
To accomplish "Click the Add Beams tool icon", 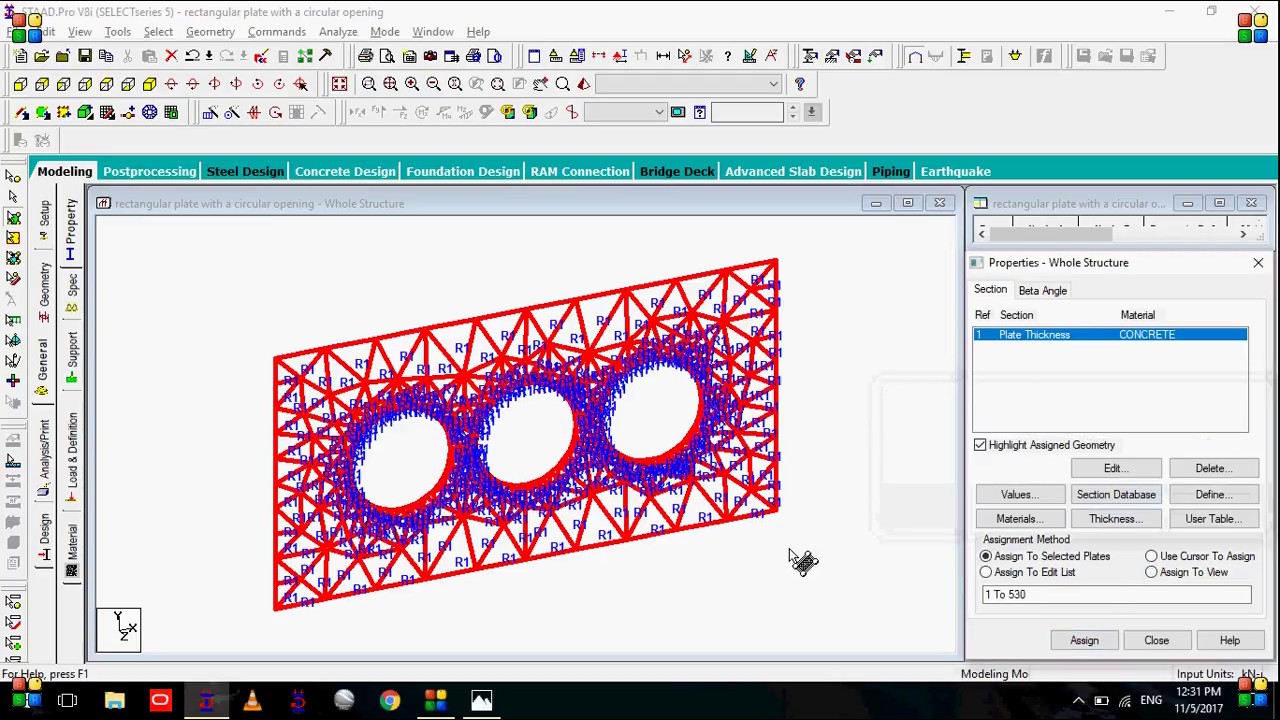I will tap(20, 112).
